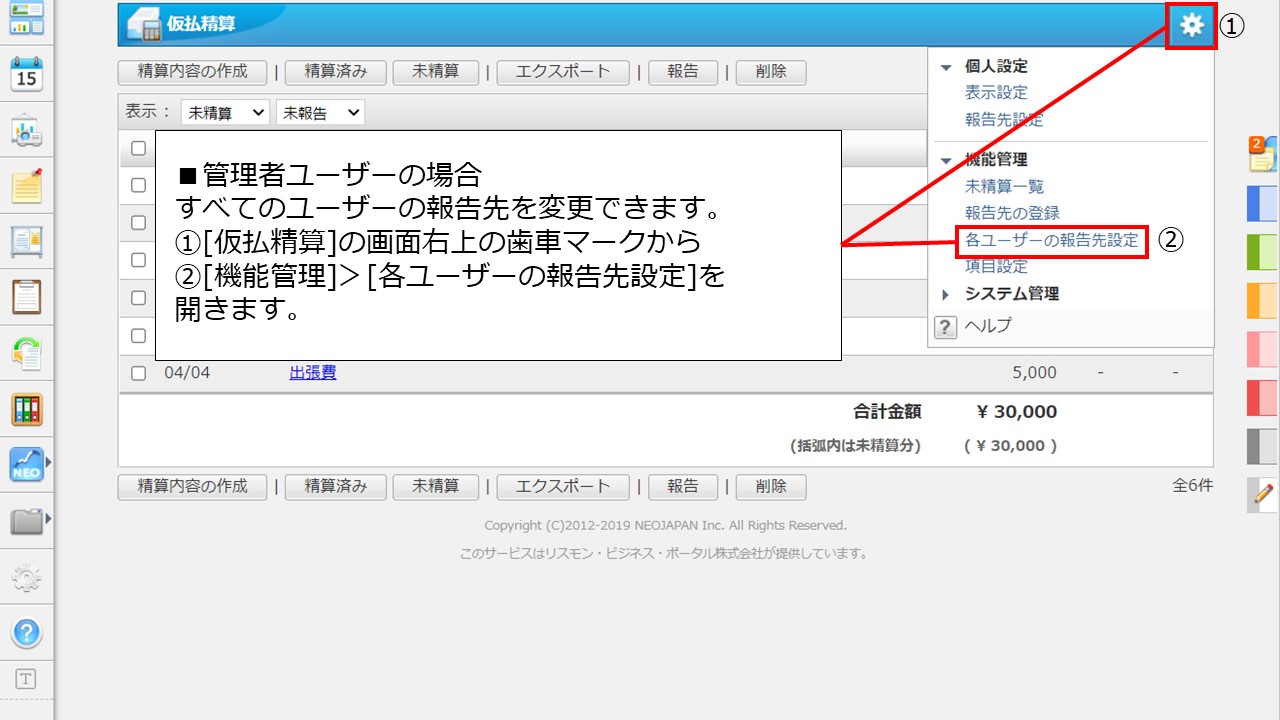Select the orange color tab at right edge
1280x720 pixels.
click(x=1262, y=300)
